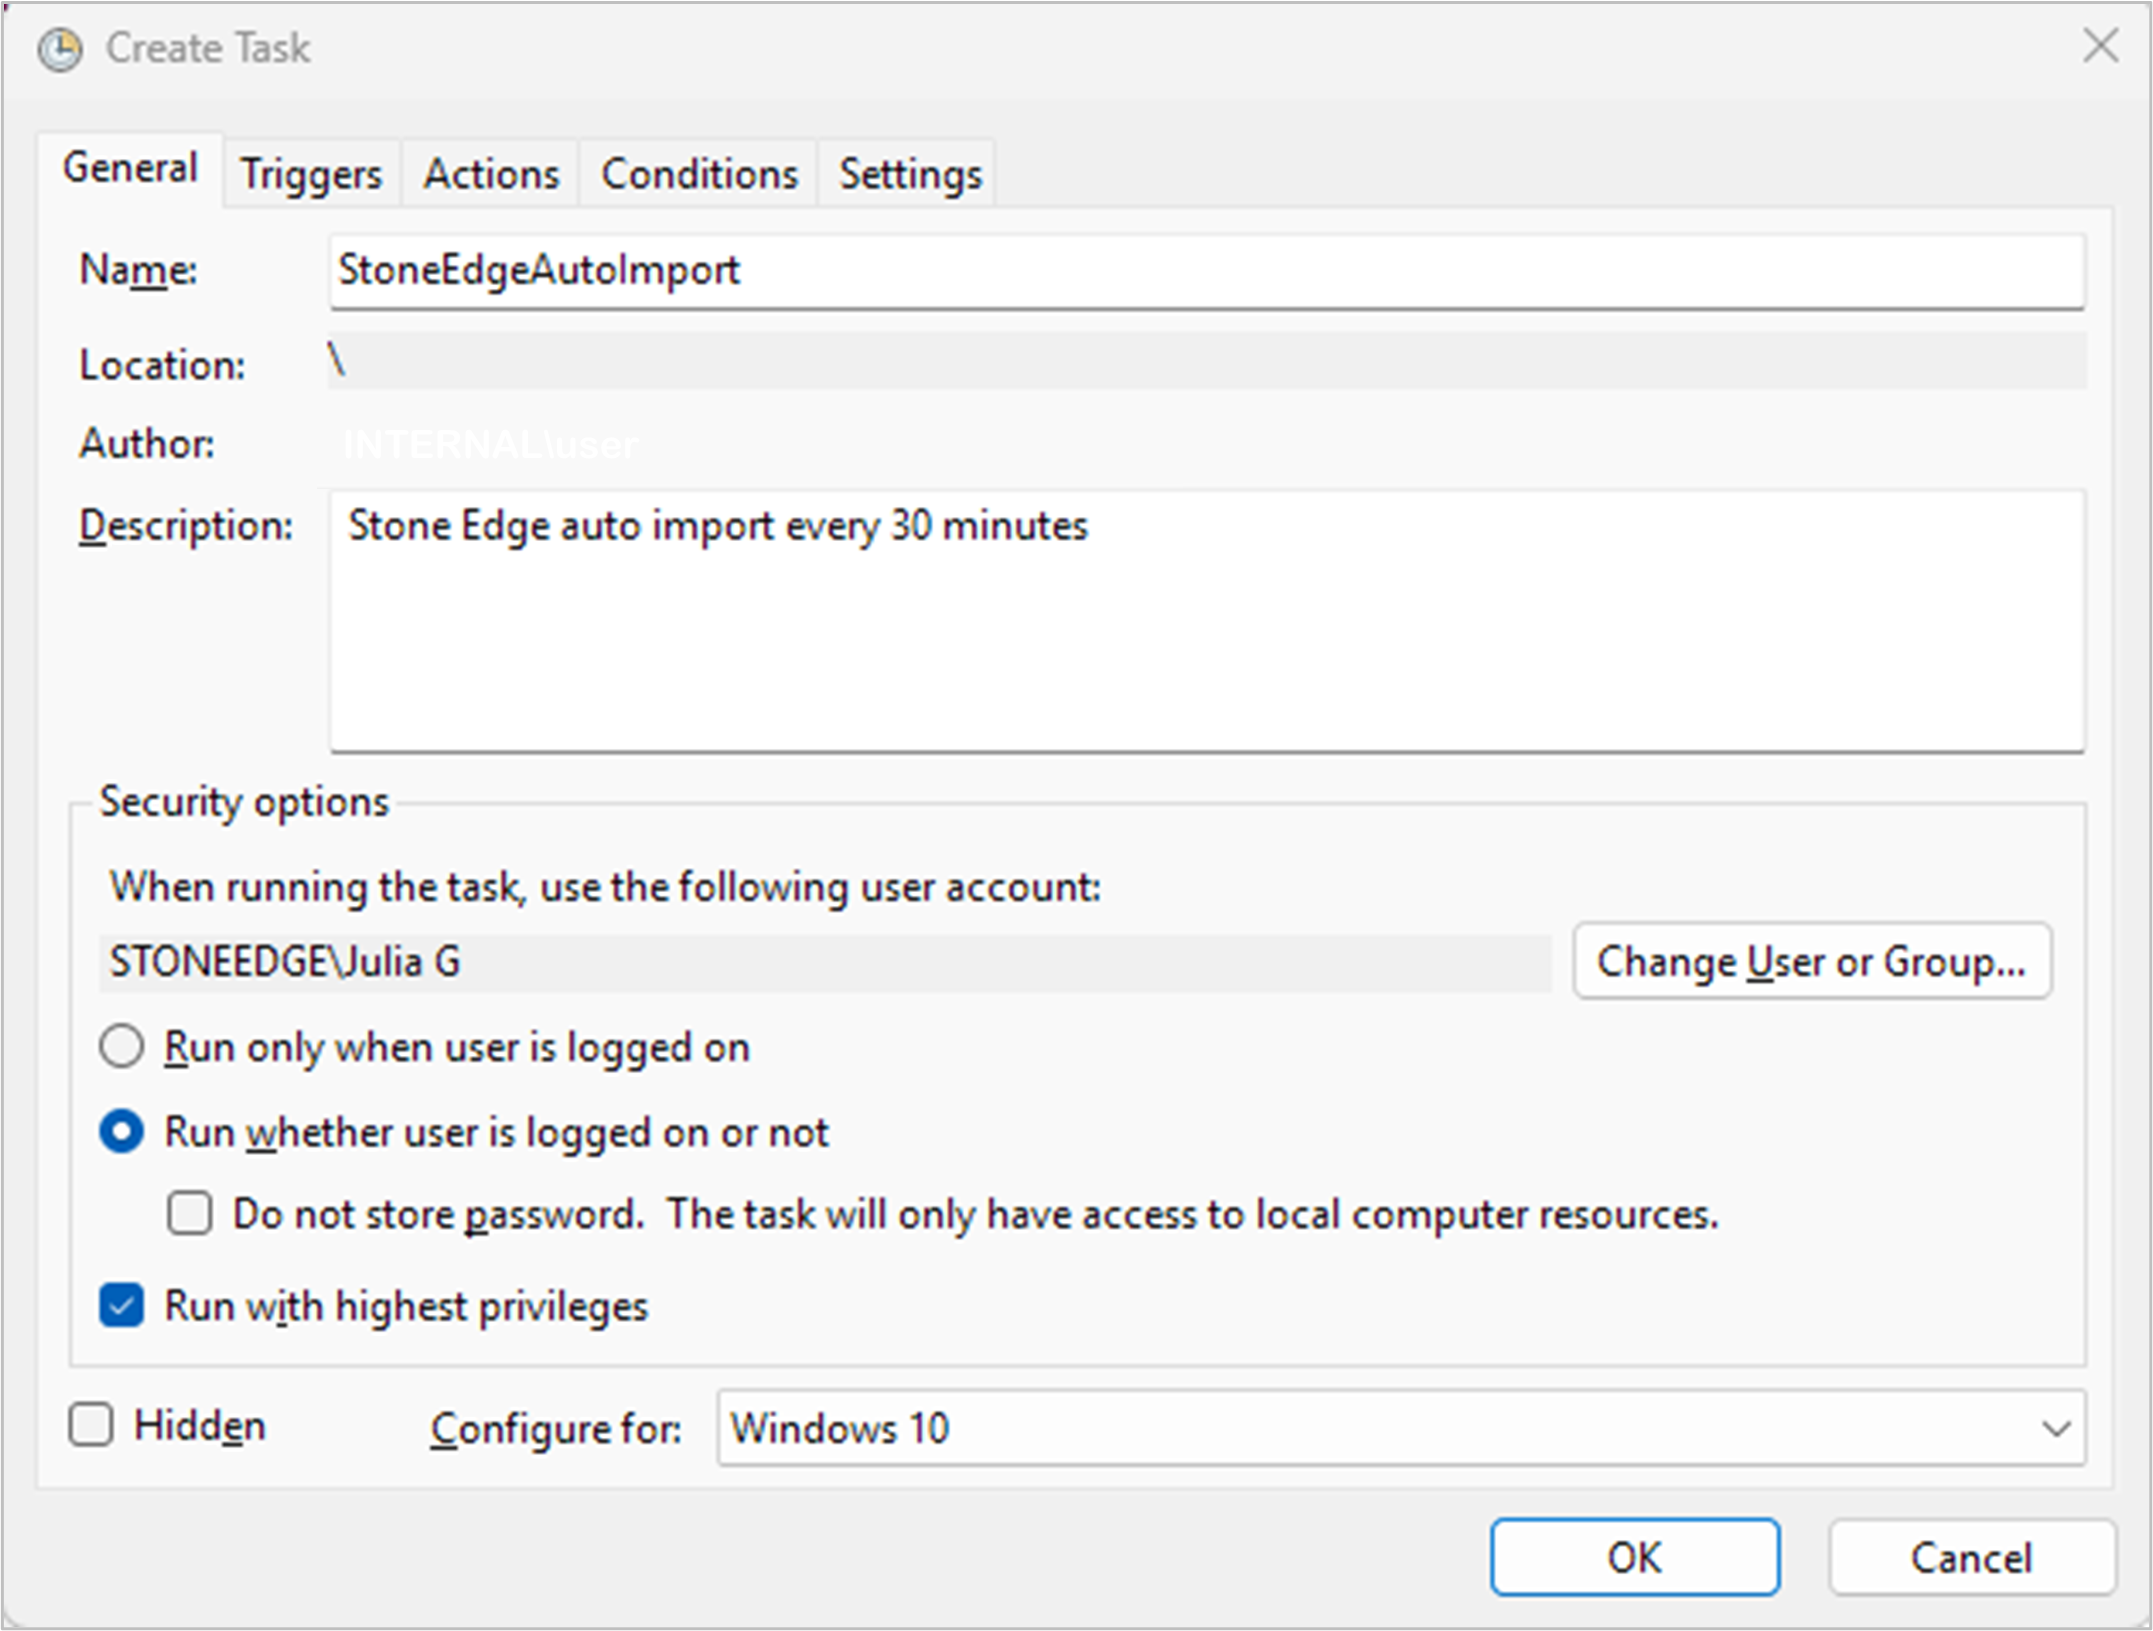The width and height of the screenshot is (2153, 1631).
Task: Close the Create Task dialog
Action: [2100, 46]
